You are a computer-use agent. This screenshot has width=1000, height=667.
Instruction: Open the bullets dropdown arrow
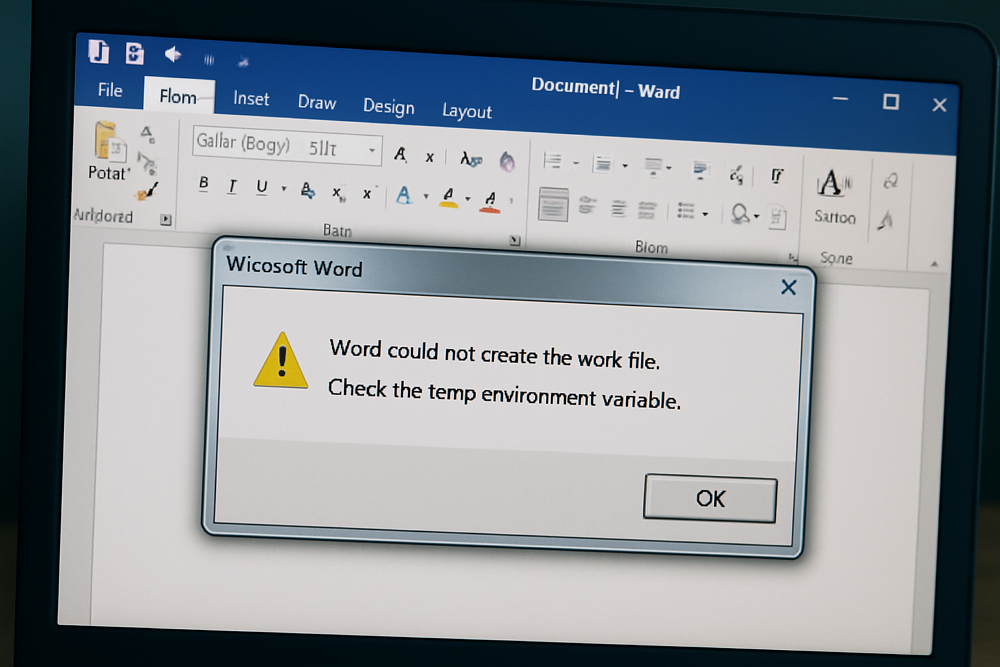pyautogui.click(x=576, y=164)
